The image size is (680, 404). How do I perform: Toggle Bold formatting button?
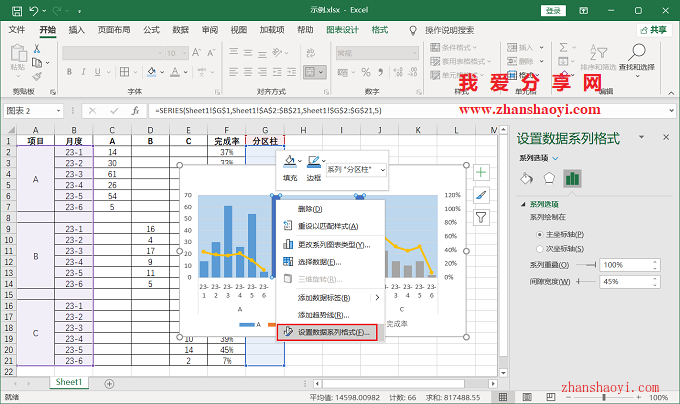[69, 72]
